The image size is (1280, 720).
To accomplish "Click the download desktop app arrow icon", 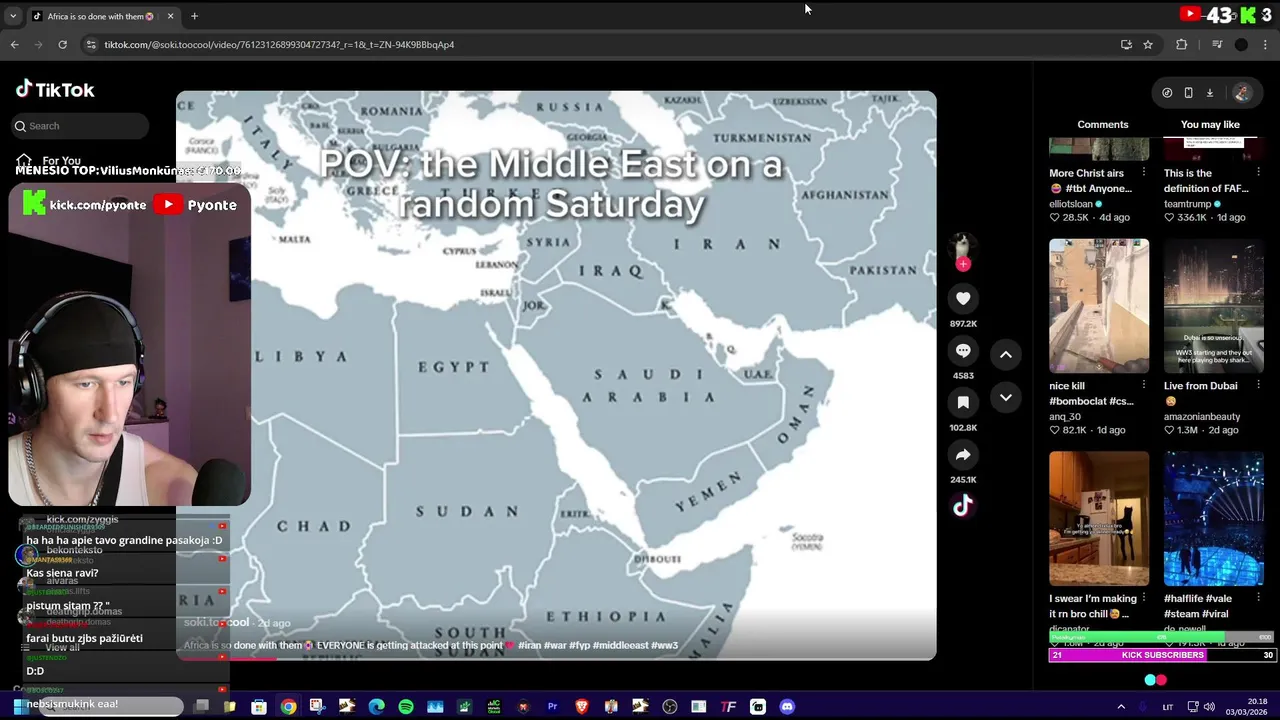I will coord(1209,93).
